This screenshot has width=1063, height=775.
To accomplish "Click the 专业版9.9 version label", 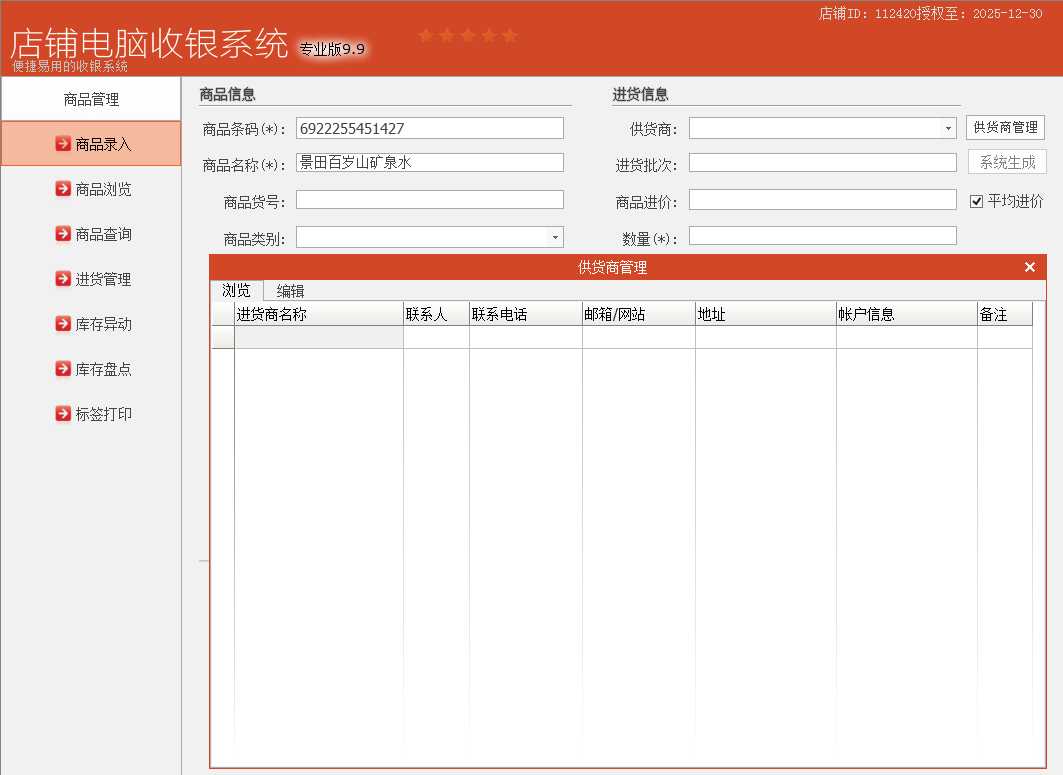I will [332, 49].
